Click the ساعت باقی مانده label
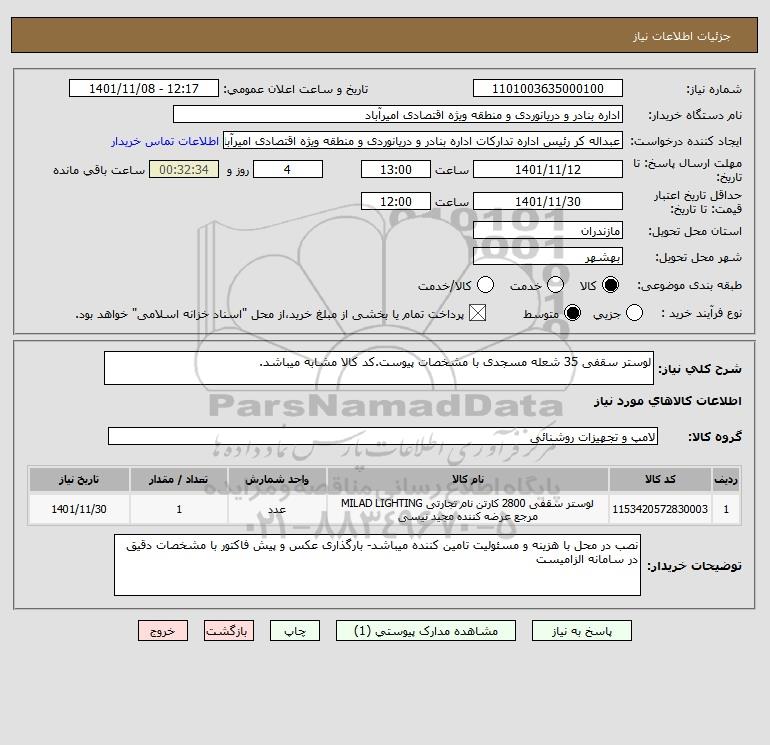 coord(99,170)
